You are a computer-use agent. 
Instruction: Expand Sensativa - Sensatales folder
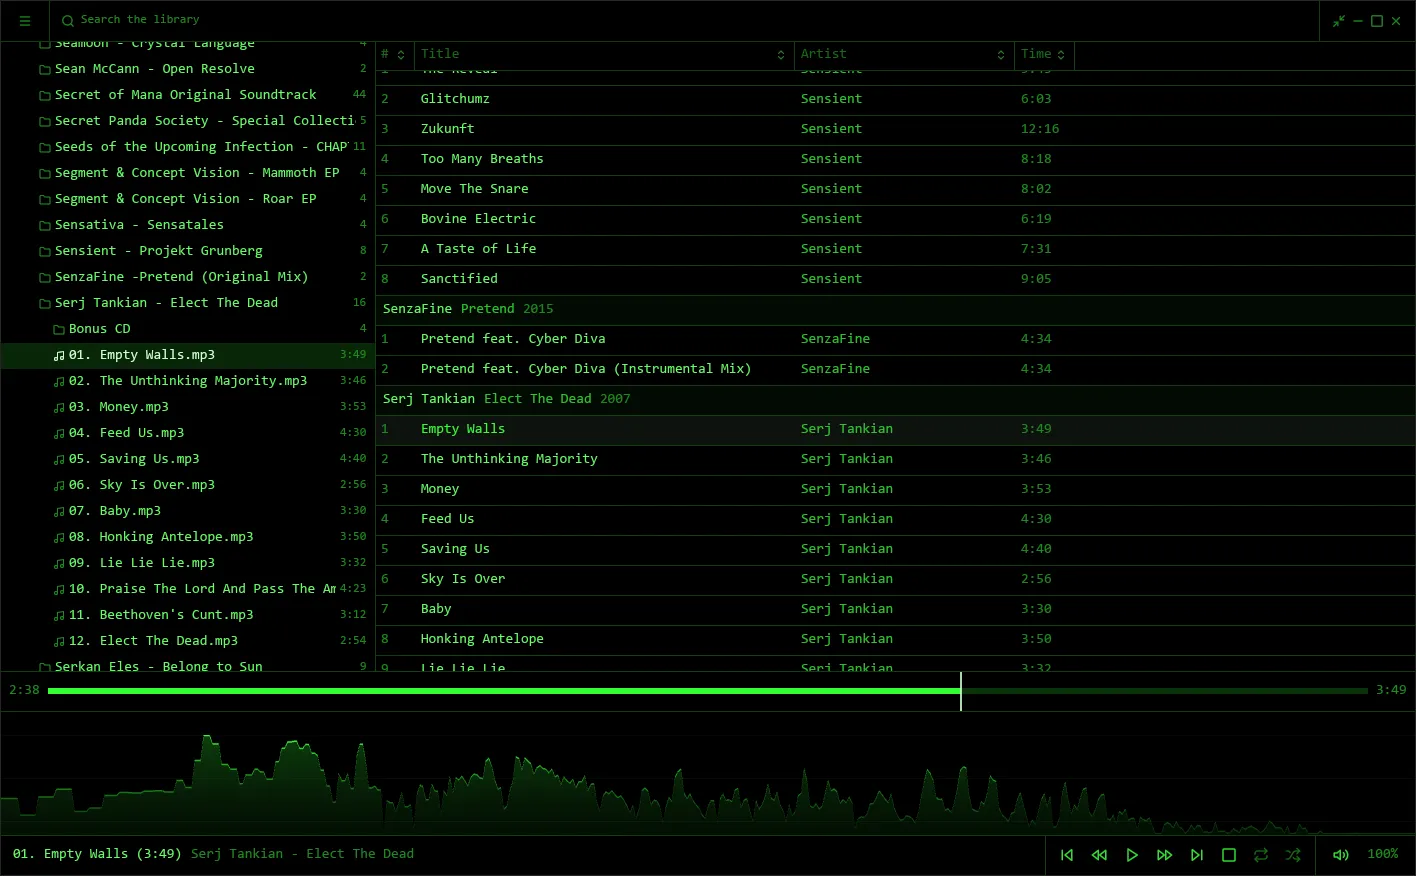pyautogui.click(x=188, y=225)
